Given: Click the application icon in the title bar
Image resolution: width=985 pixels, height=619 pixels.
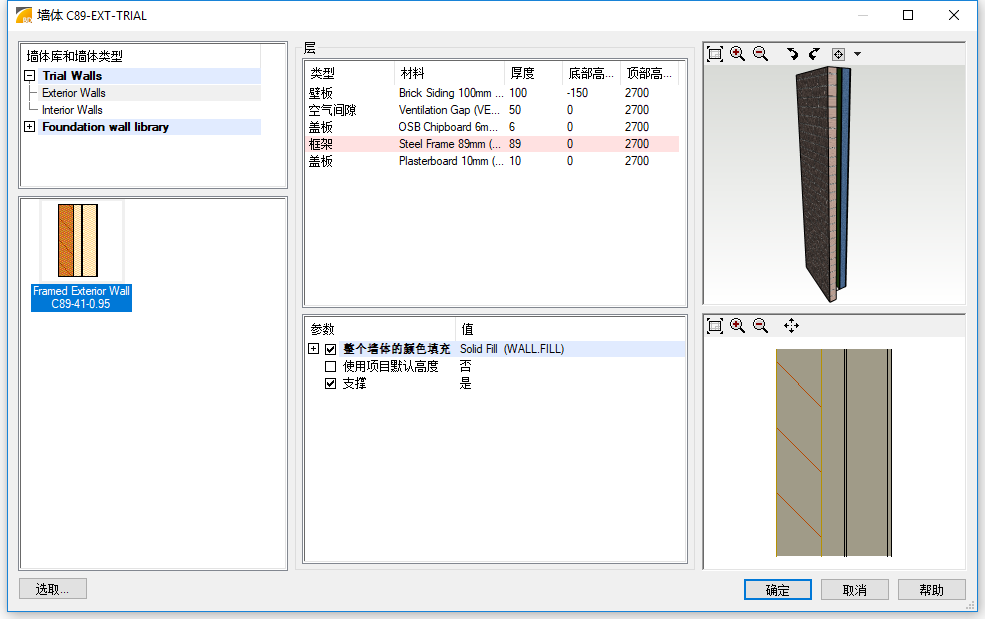Looking at the screenshot, I should click(x=23, y=15).
